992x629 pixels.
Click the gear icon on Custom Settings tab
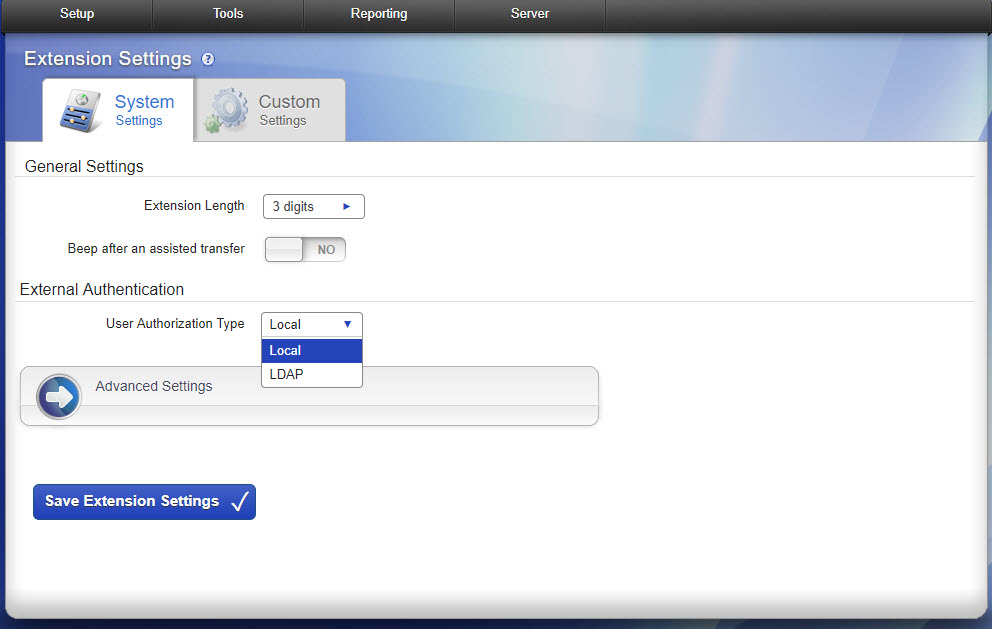(x=228, y=109)
